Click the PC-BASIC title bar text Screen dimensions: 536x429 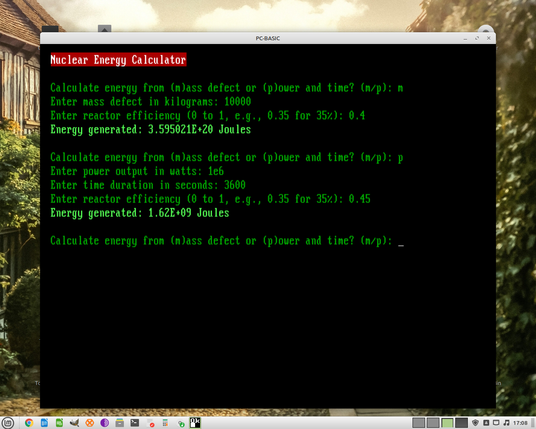point(268,38)
